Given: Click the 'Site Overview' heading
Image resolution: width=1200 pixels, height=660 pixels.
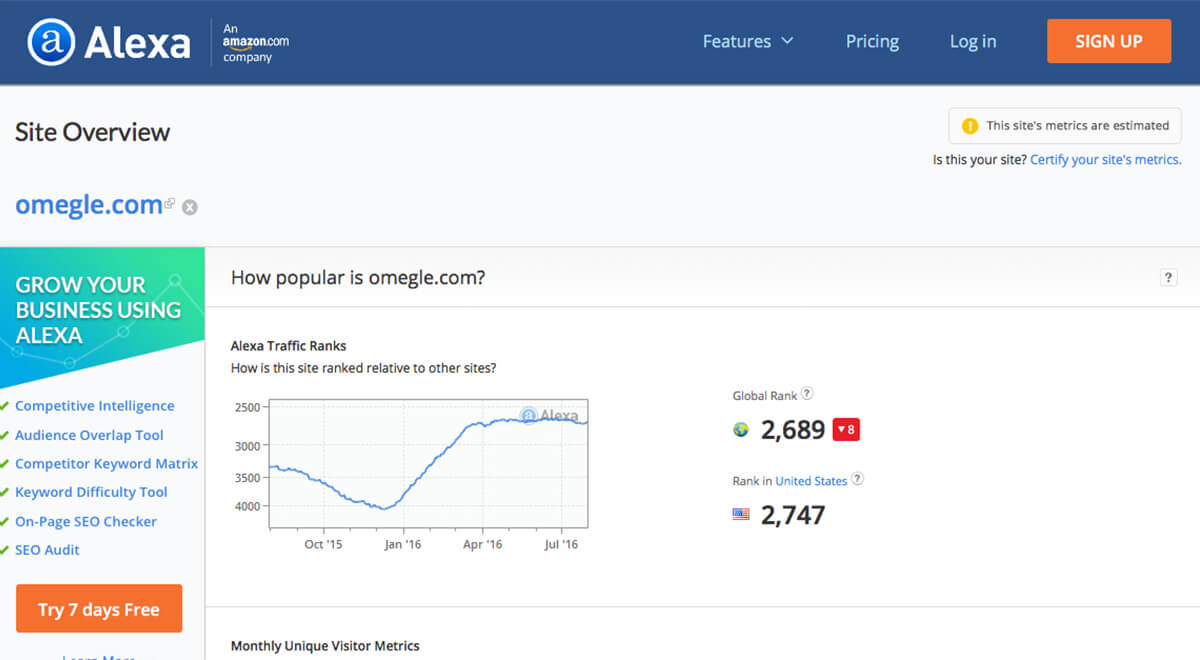Looking at the screenshot, I should [93, 132].
